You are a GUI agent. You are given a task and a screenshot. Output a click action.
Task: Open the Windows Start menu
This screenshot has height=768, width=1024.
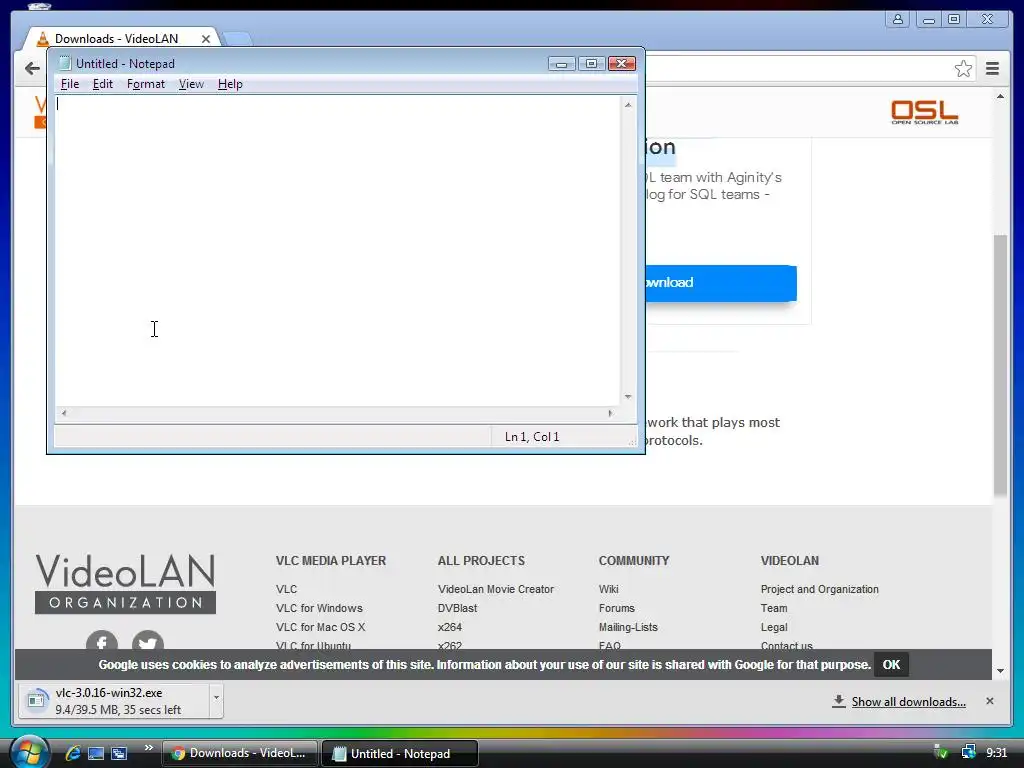coord(29,752)
